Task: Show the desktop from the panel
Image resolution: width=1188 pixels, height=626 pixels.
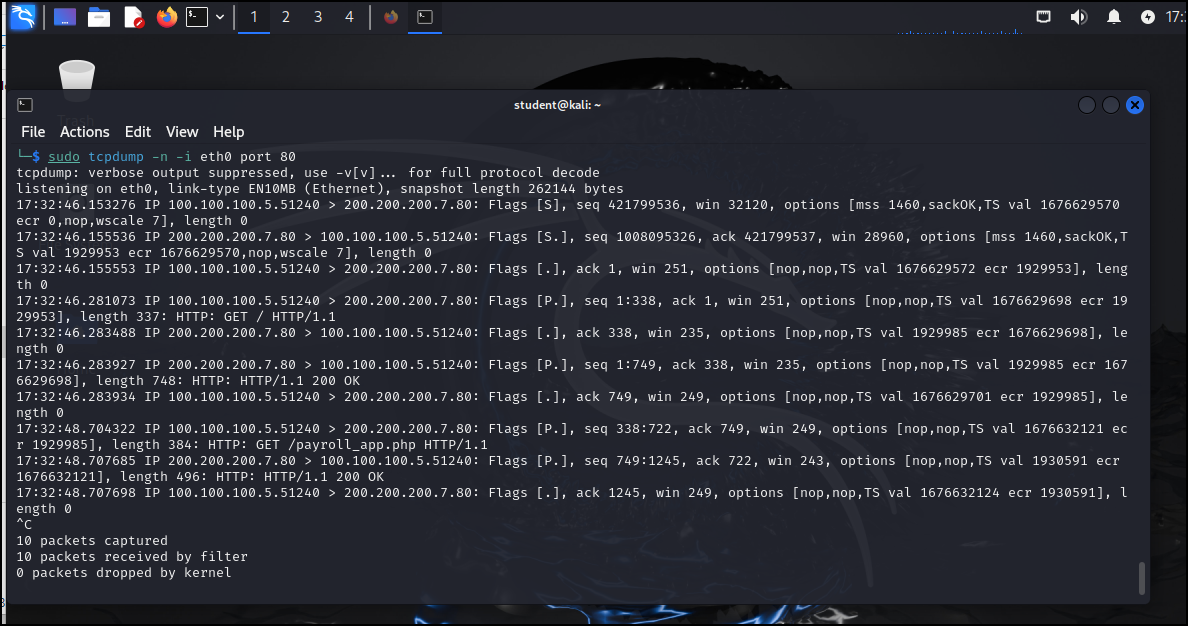Action: (64, 17)
